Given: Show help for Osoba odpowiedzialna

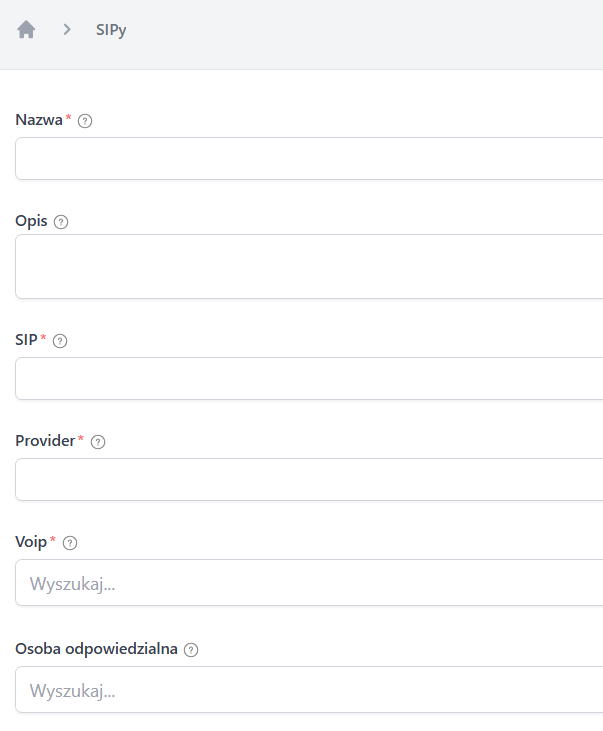Looking at the screenshot, I should point(191,649).
